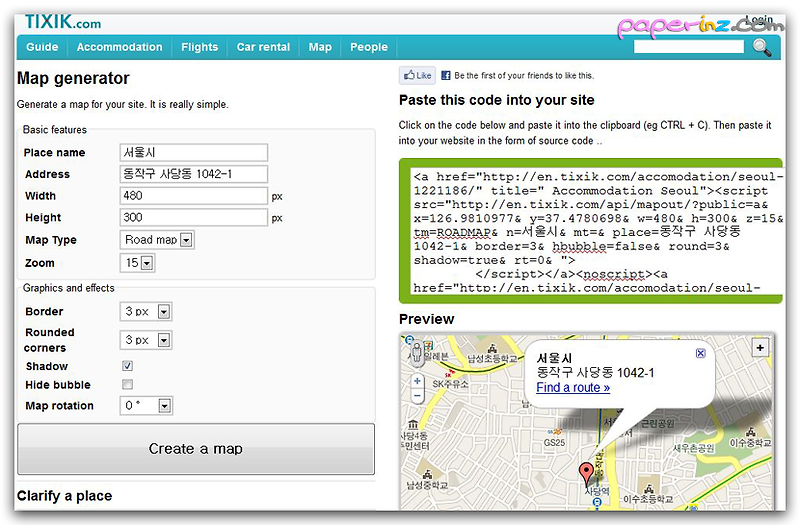Click the GS25 label on map
The image size is (800, 525).
click(x=554, y=442)
